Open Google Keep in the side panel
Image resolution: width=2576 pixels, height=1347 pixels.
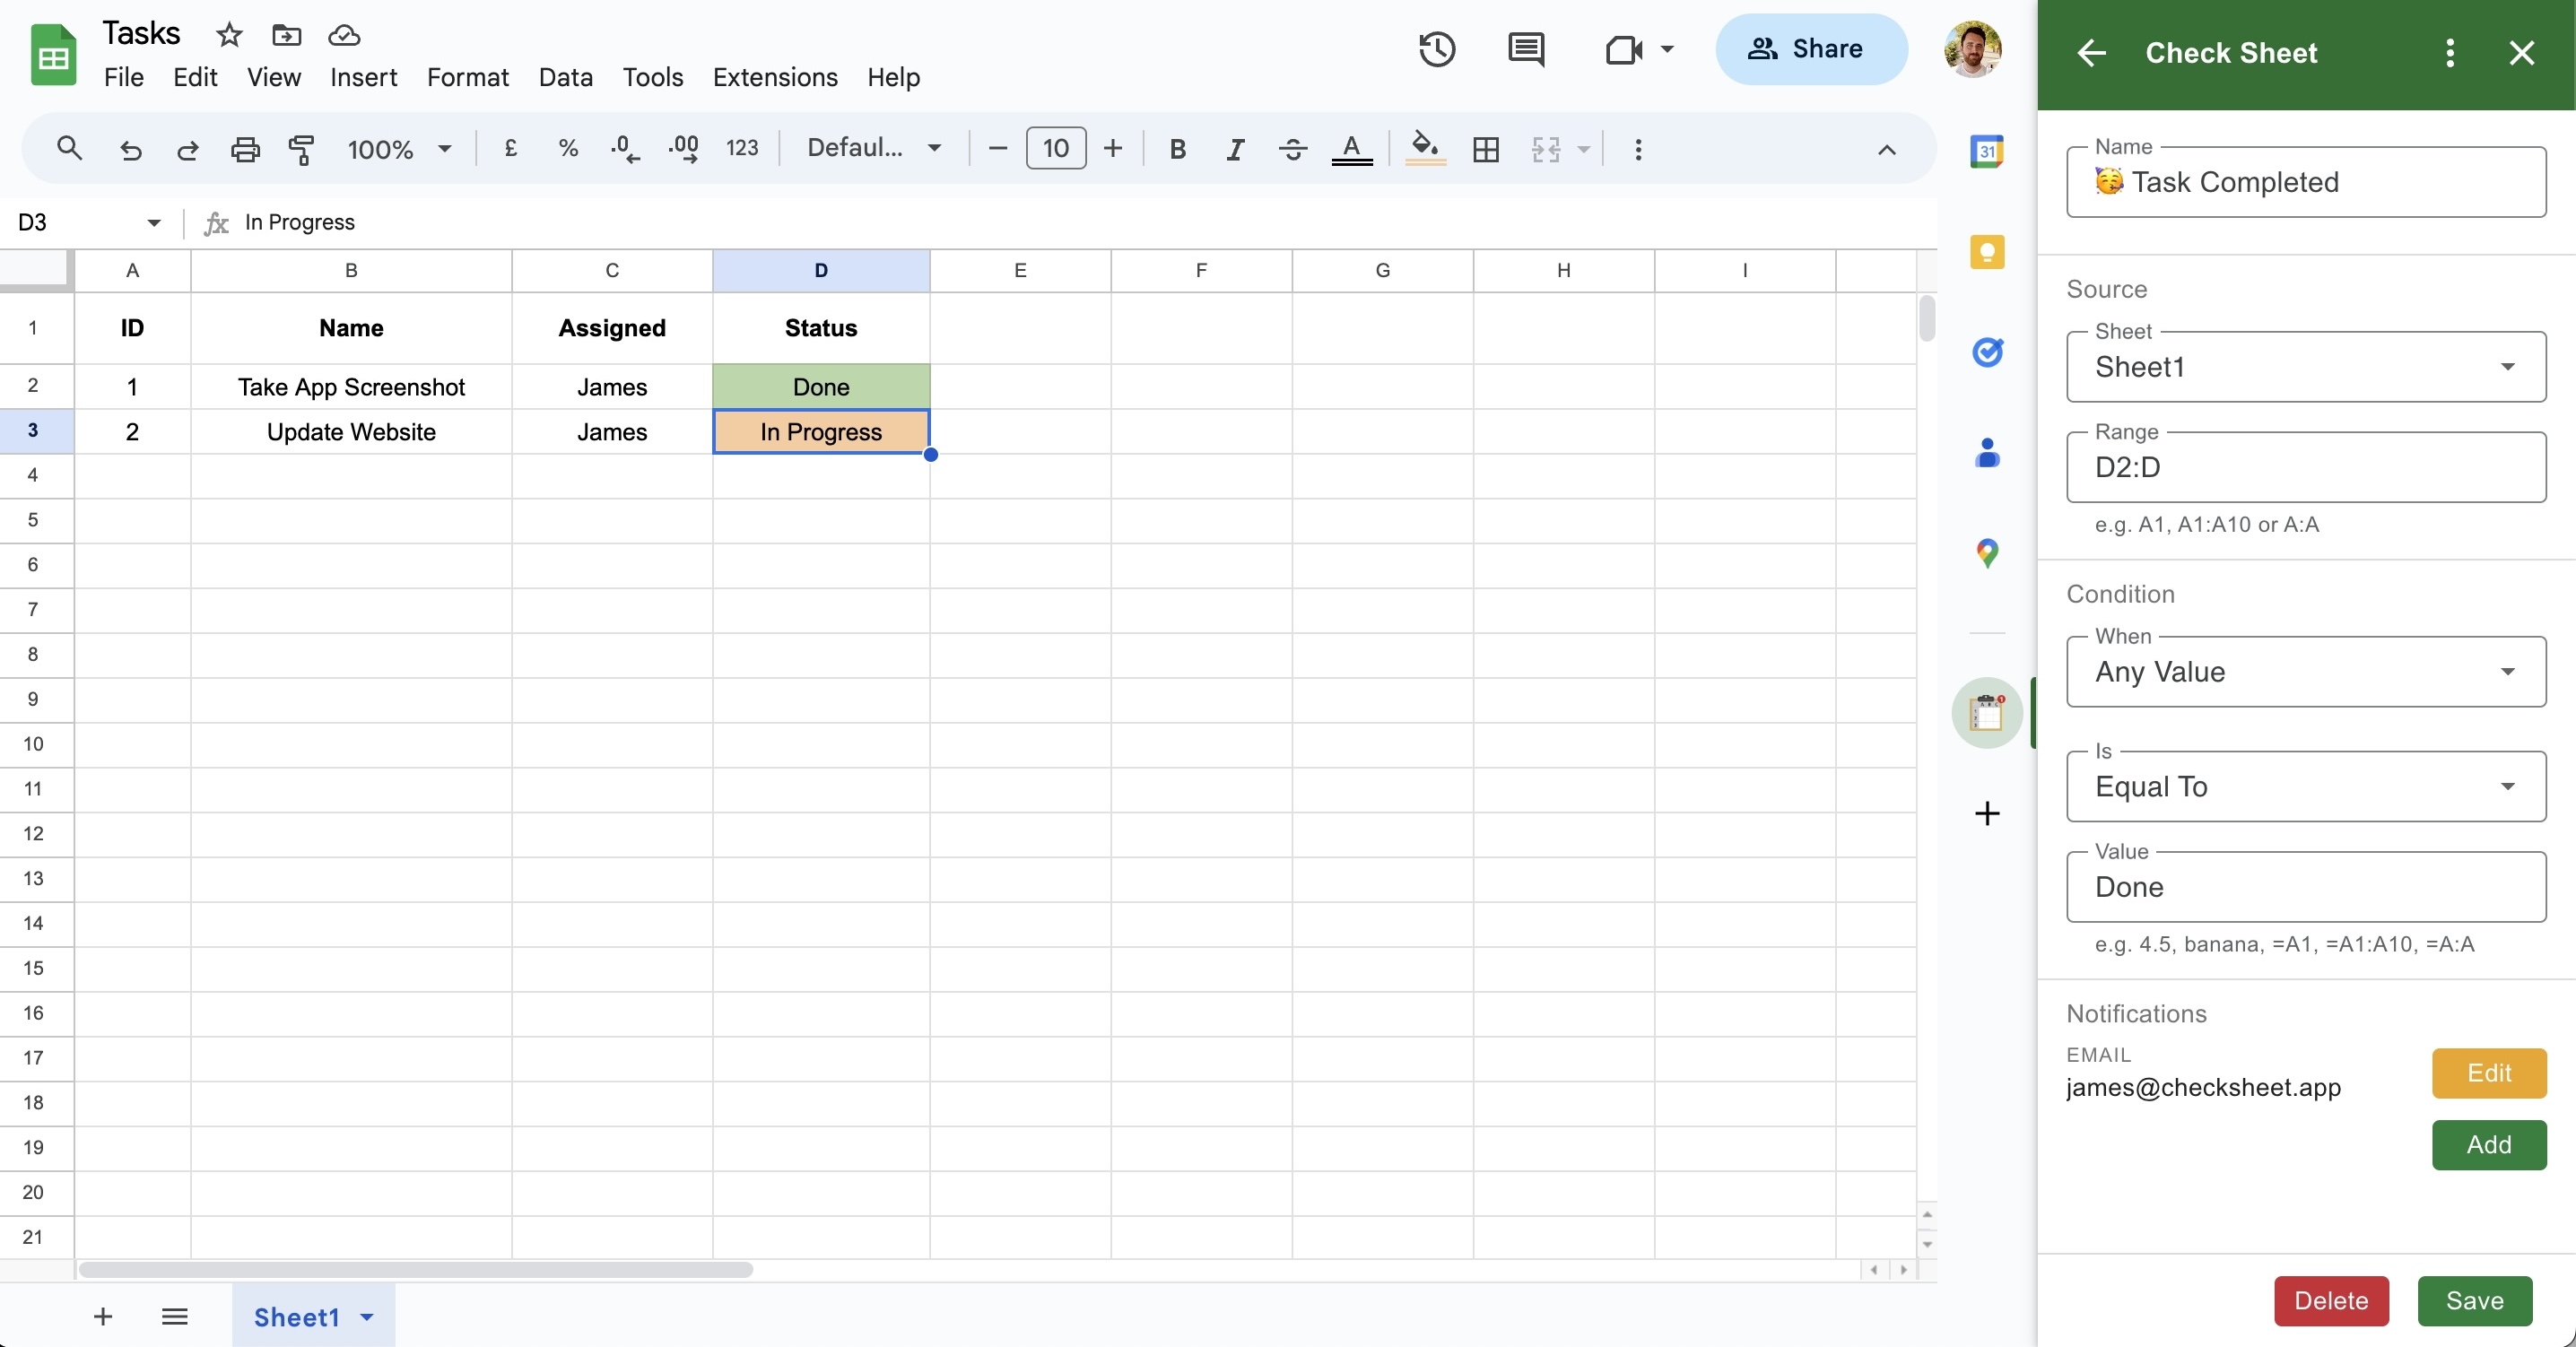[1987, 252]
